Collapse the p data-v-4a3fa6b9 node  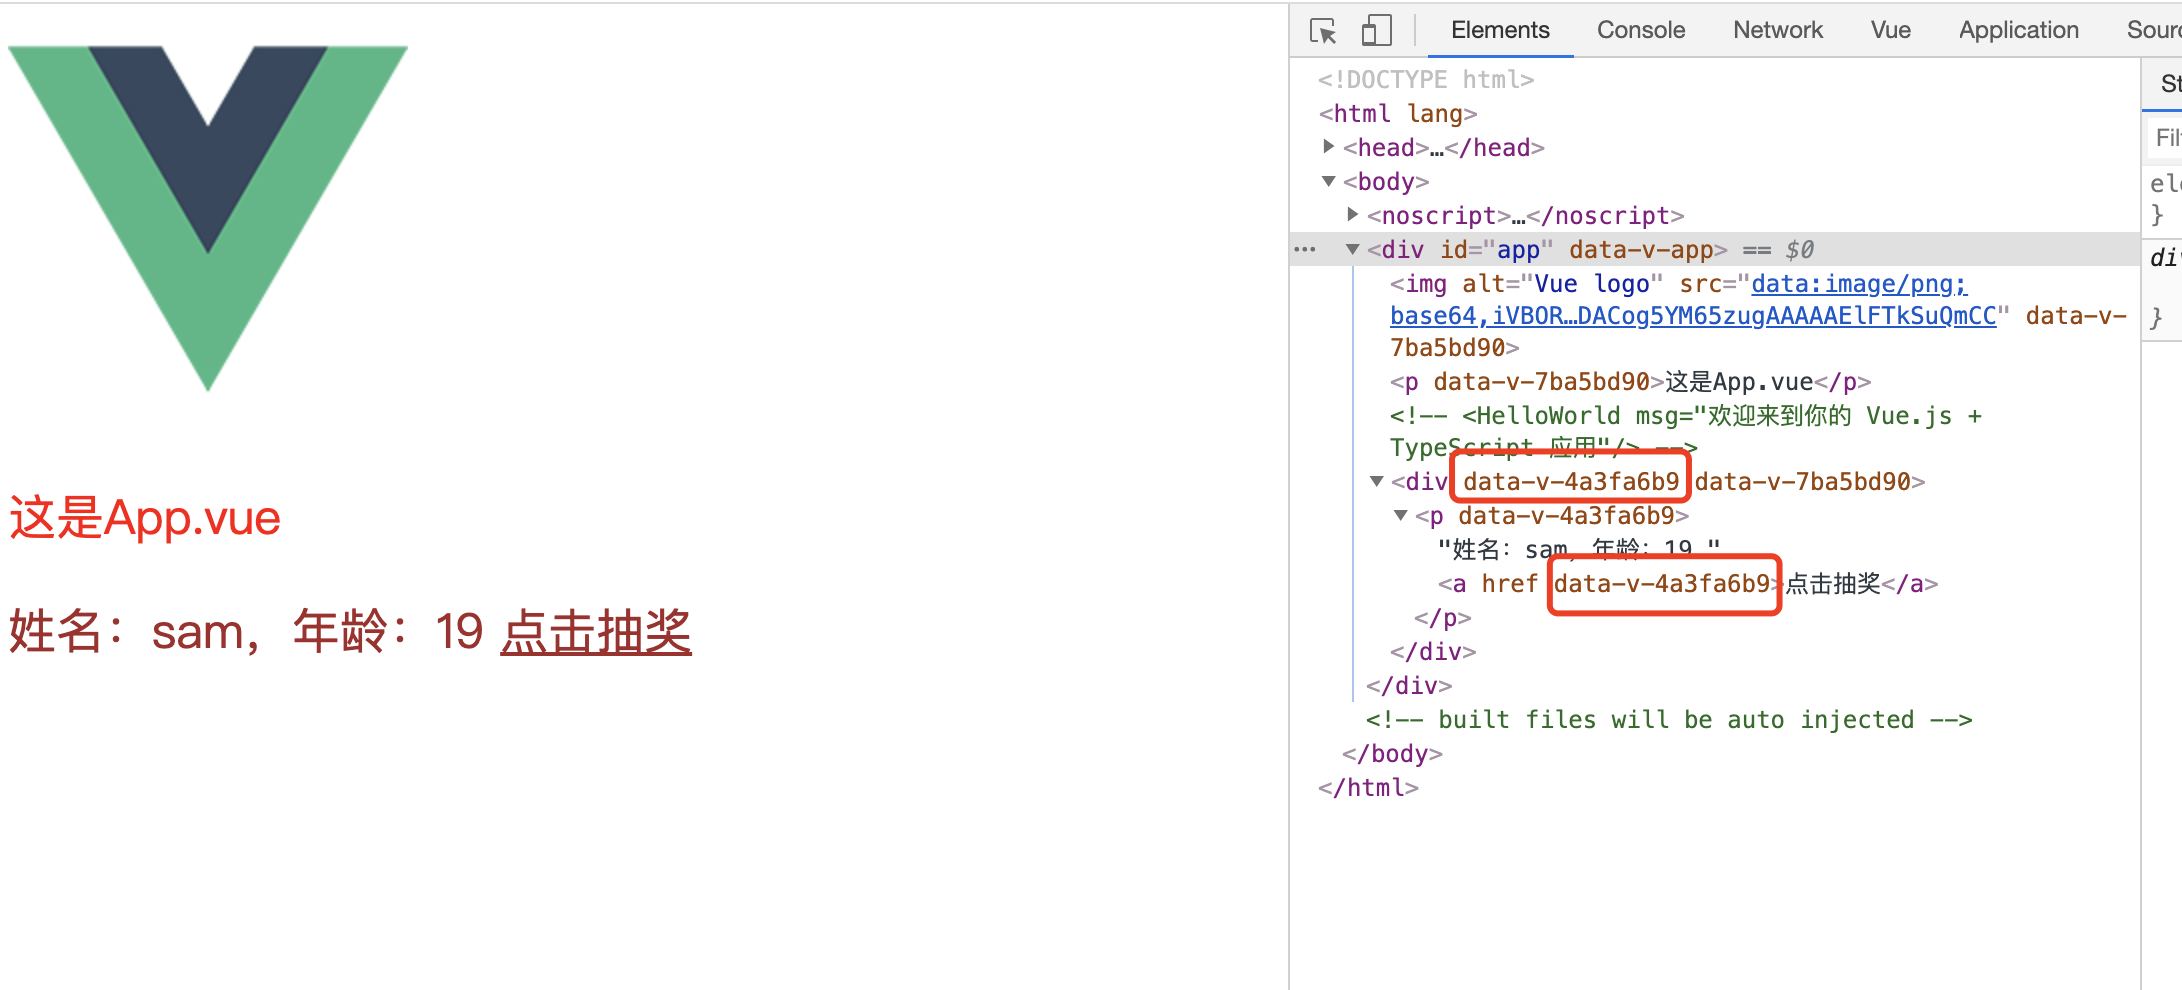click(x=1400, y=515)
